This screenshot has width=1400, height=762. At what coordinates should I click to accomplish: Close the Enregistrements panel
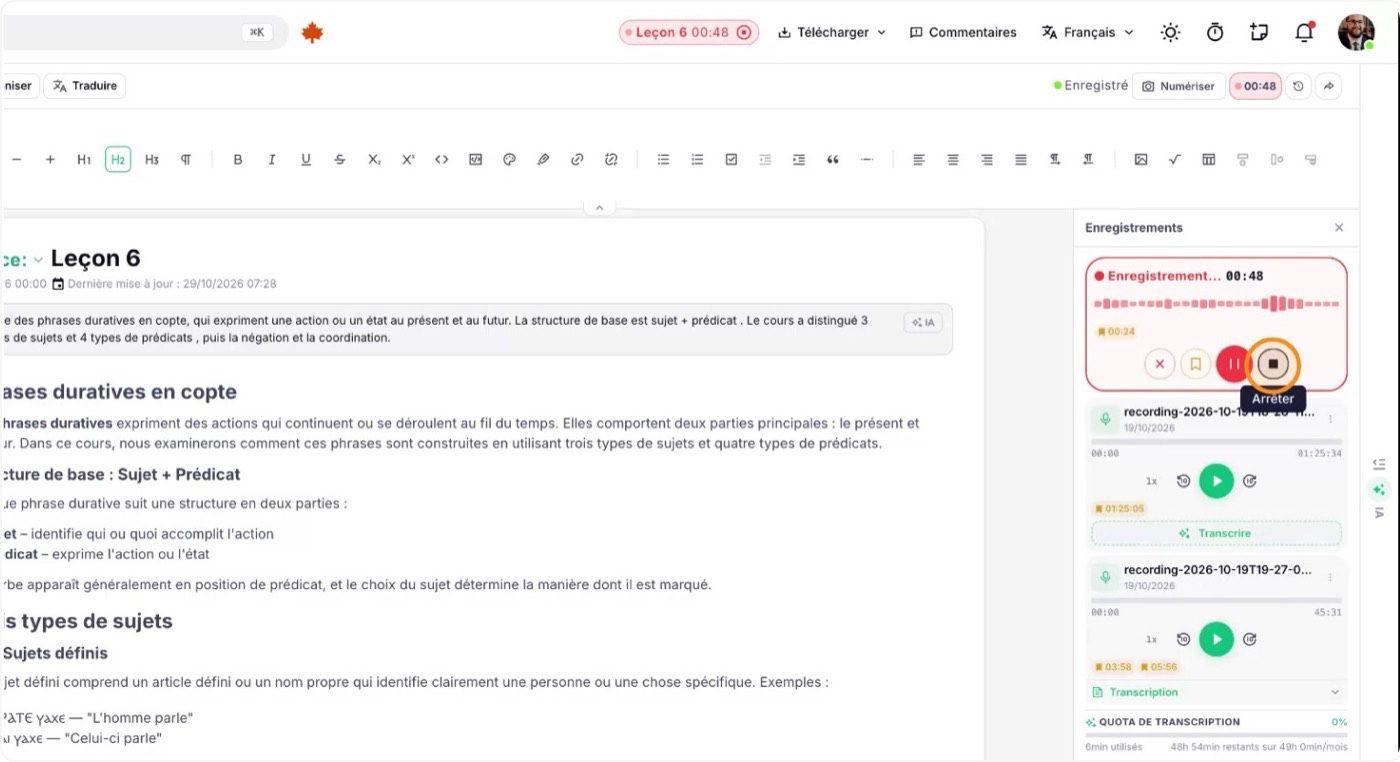pos(1339,228)
